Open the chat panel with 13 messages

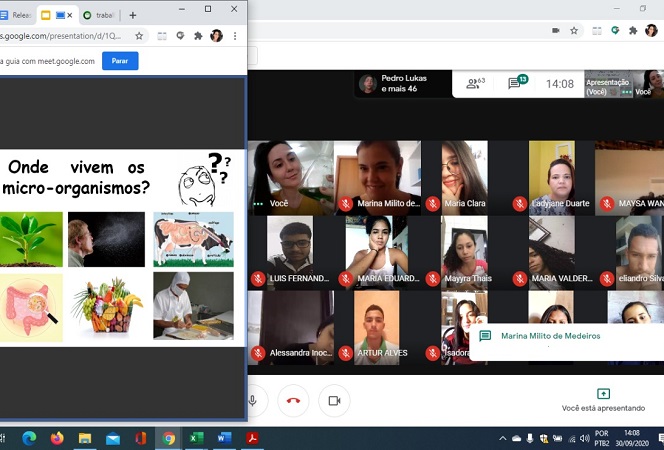(517, 84)
